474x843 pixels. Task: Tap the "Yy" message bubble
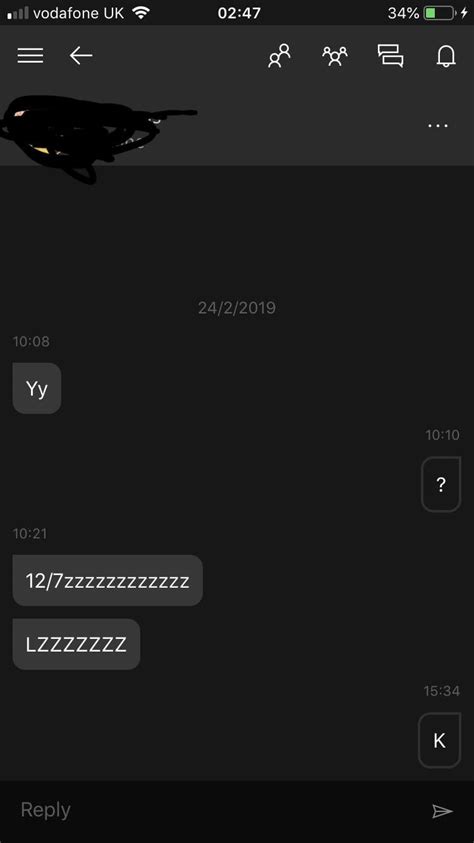click(x=37, y=389)
